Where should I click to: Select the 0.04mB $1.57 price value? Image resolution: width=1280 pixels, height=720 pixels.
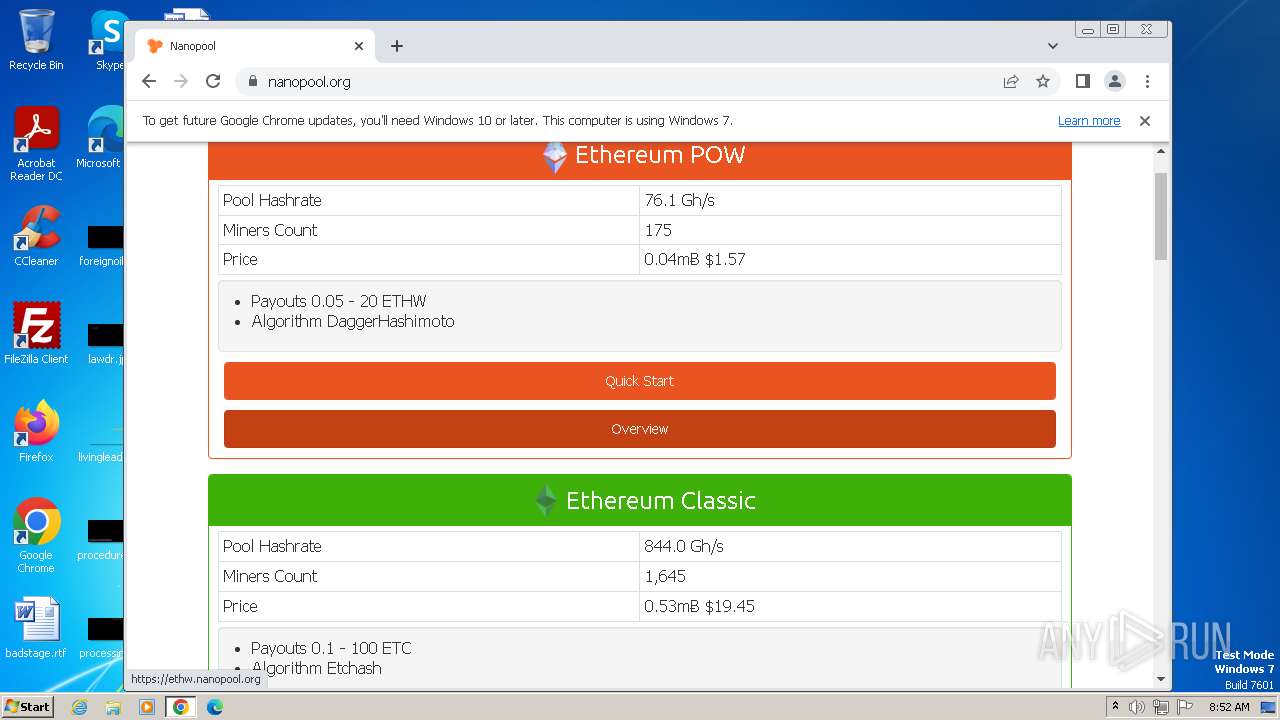(x=695, y=259)
